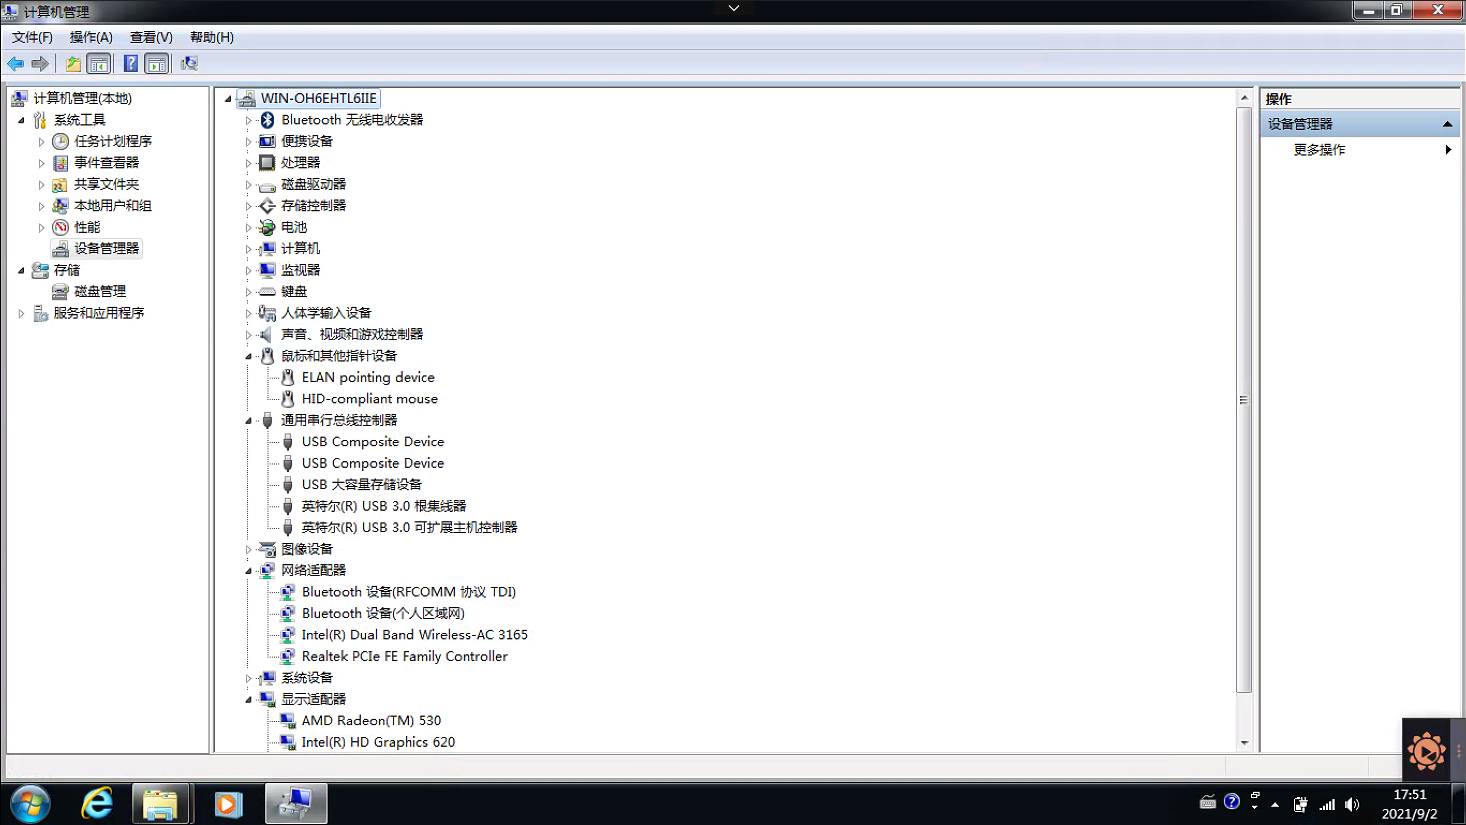The image size is (1466, 825).
Task: Click the network signal tray icon
Action: 1327,805
